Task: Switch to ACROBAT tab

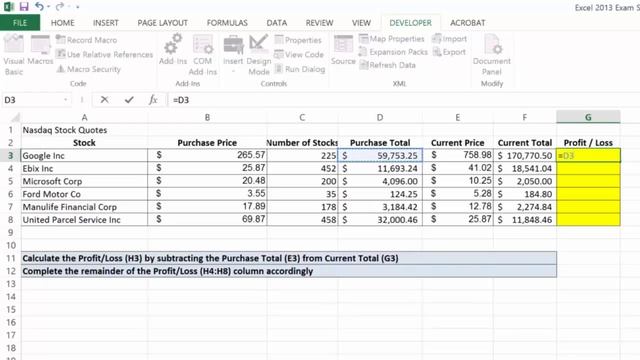Action: (x=468, y=23)
